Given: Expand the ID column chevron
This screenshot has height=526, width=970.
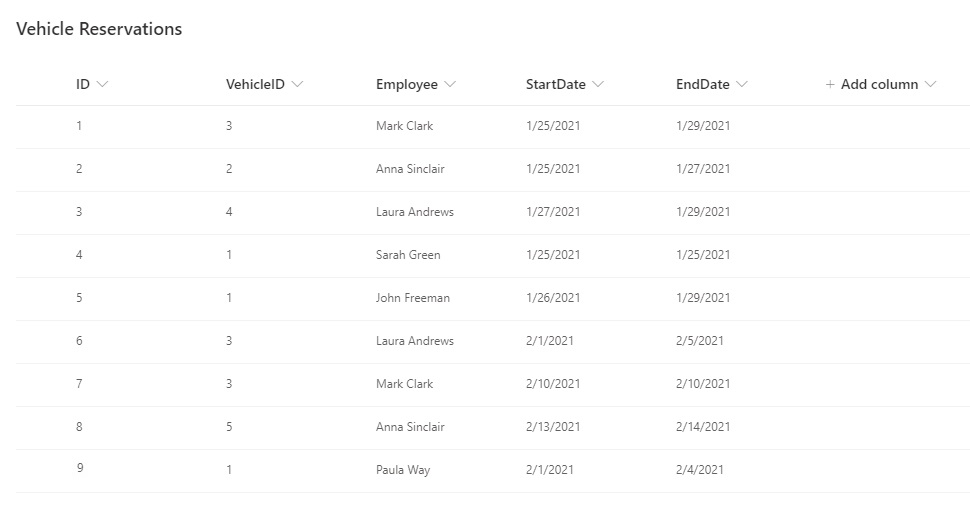Looking at the screenshot, I should (x=103, y=84).
